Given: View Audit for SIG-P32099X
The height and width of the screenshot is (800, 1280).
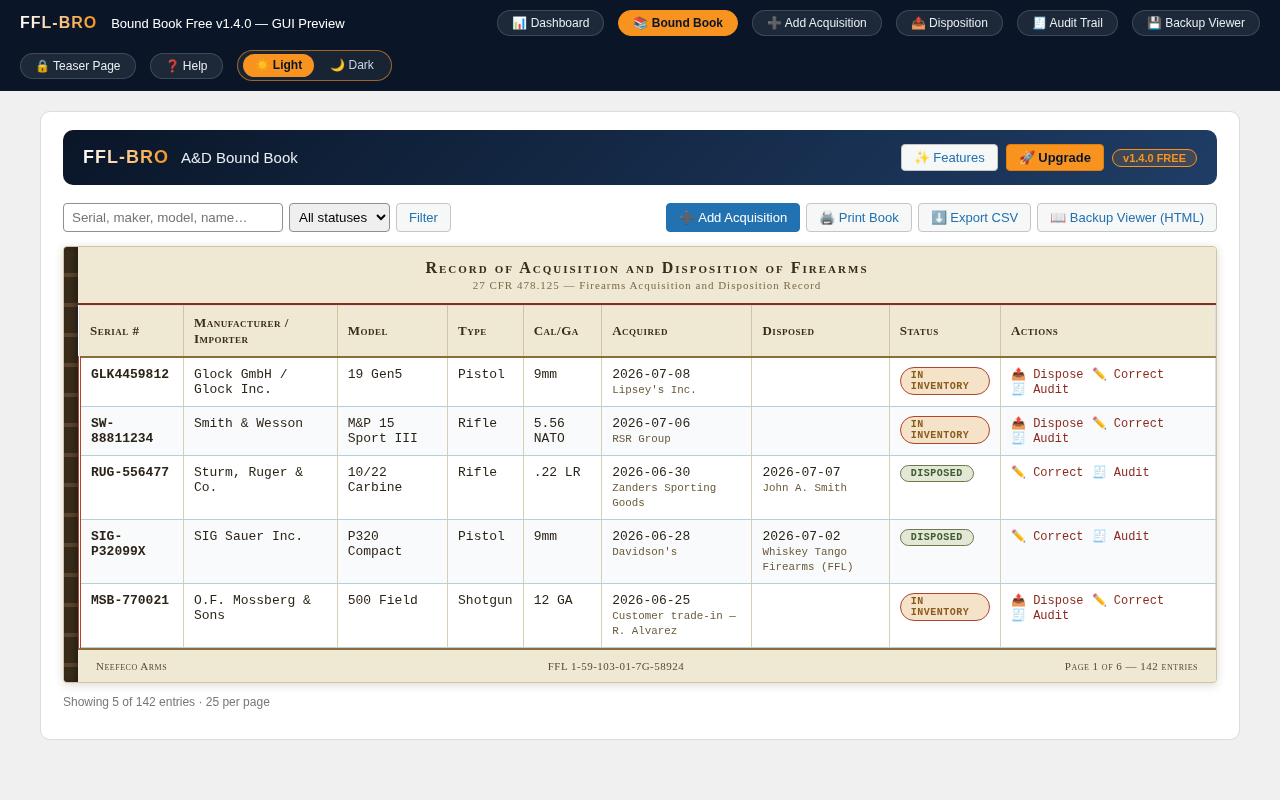Looking at the screenshot, I should (x=1121, y=537).
